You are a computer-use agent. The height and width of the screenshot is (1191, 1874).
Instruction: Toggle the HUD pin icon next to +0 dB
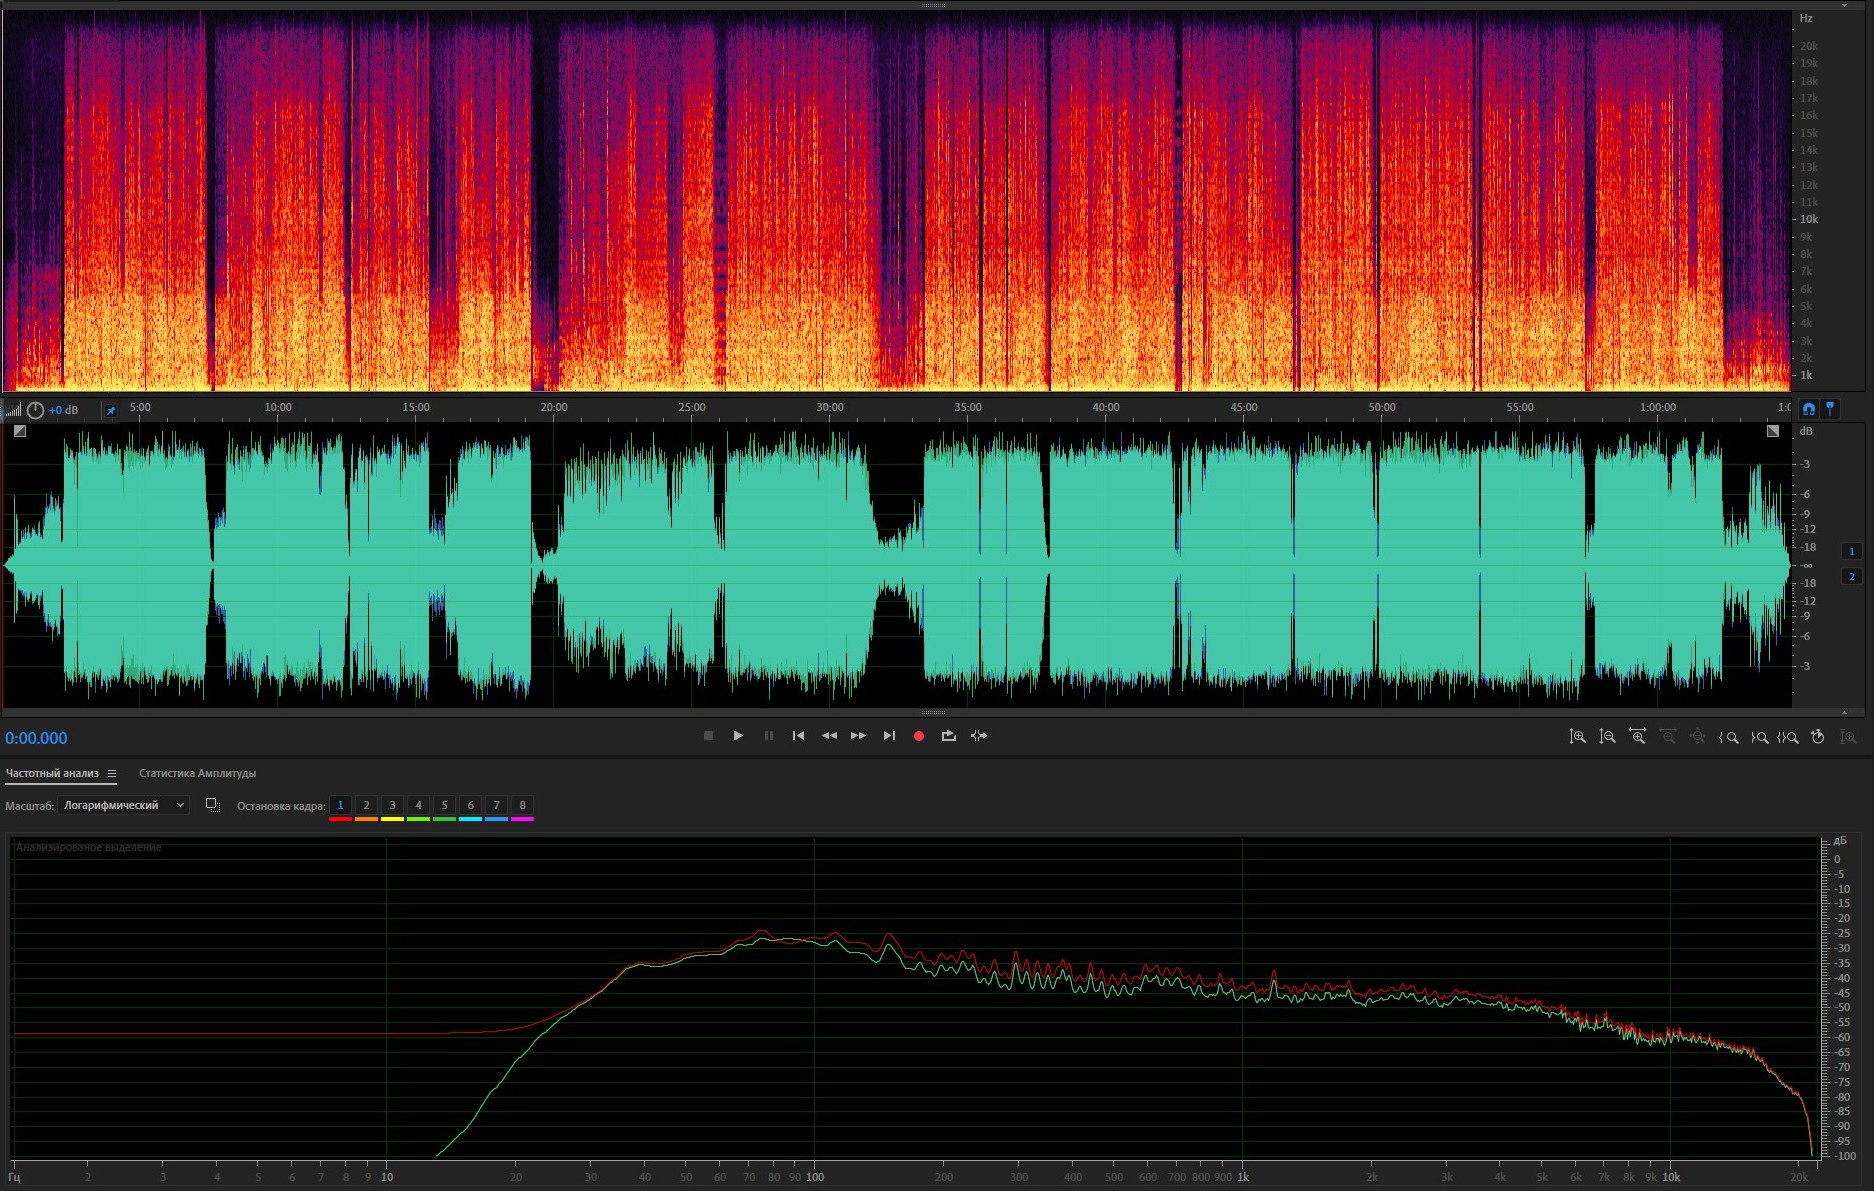111,410
